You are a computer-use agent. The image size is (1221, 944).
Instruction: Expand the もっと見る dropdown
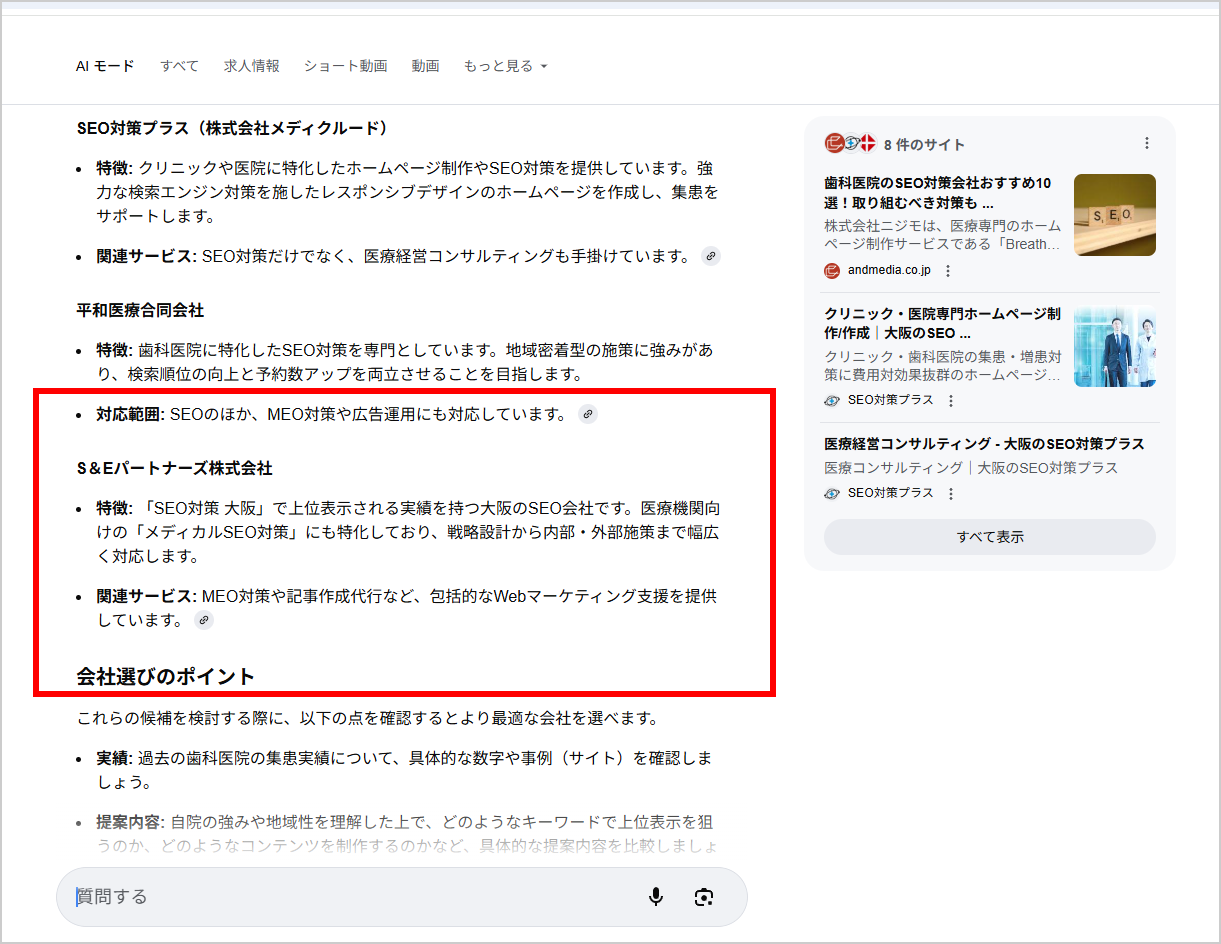click(505, 66)
